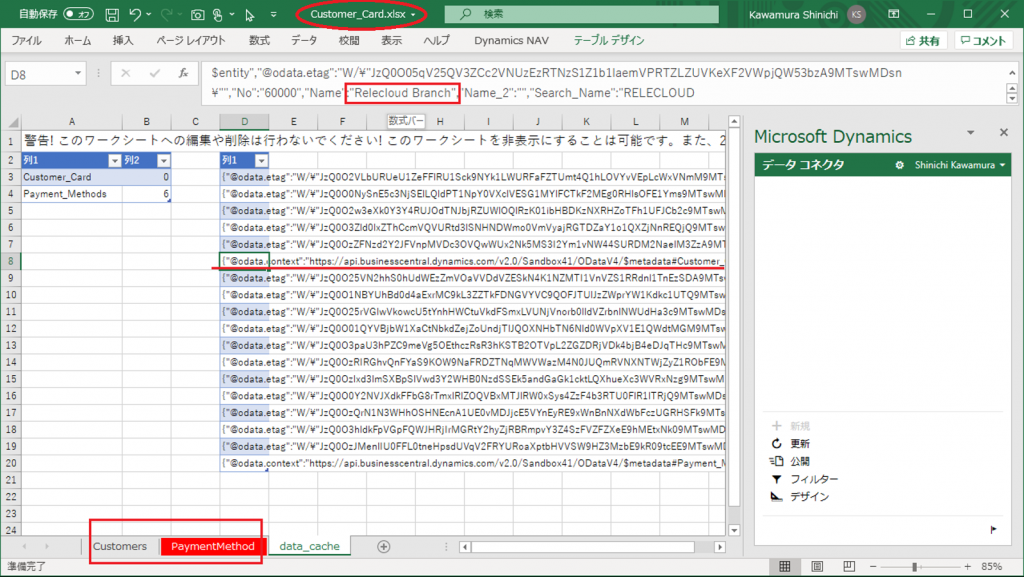Click the Select All corner triangle

click(x=13, y=122)
